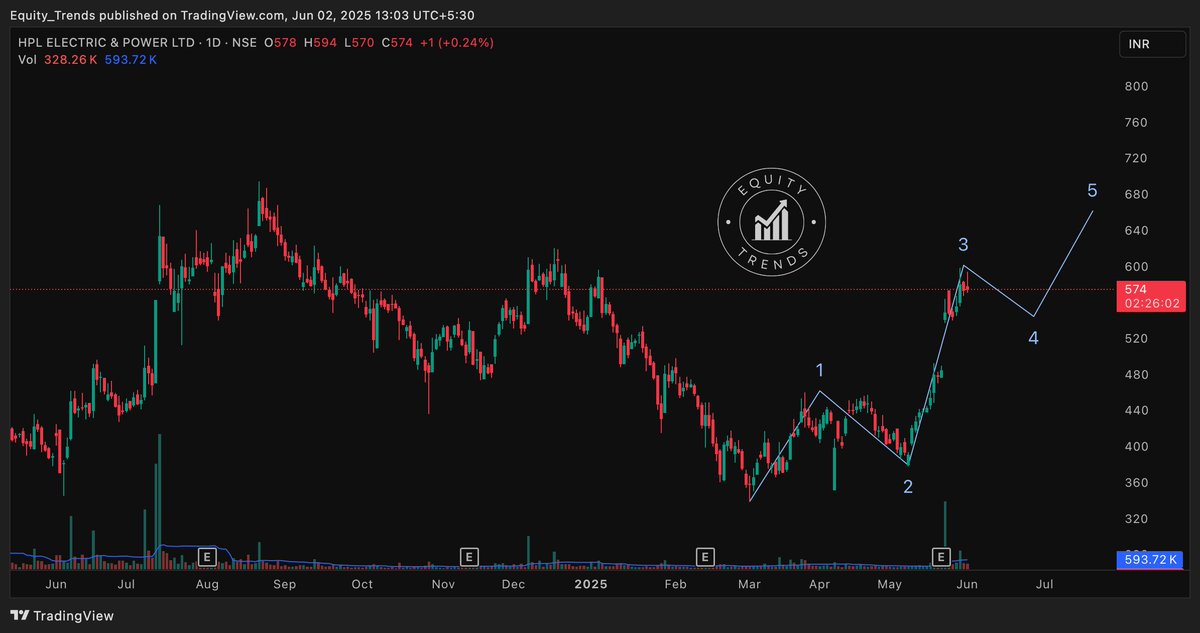Screen dimensions: 1200x633
Task: Click the Sep label on the time axis
Action: click(285, 583)
